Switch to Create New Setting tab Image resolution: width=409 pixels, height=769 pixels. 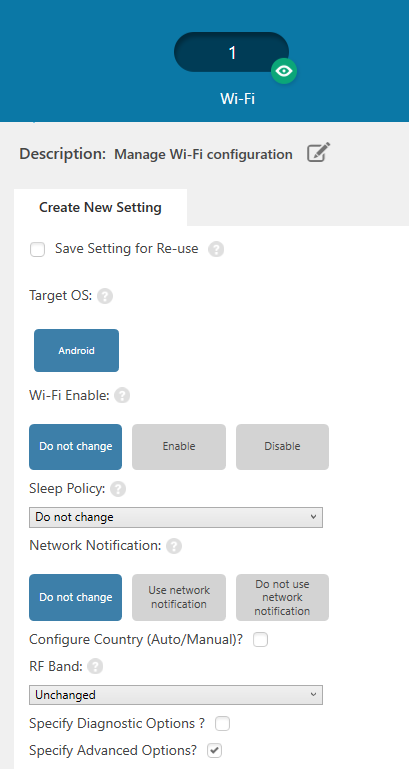101,207
